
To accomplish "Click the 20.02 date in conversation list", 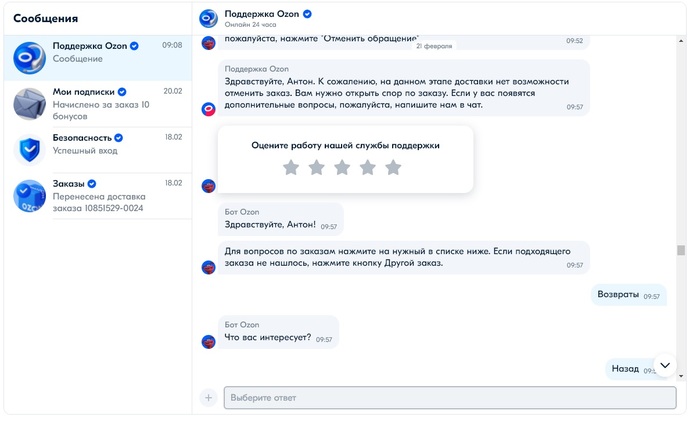I will [x=173, y=92].
